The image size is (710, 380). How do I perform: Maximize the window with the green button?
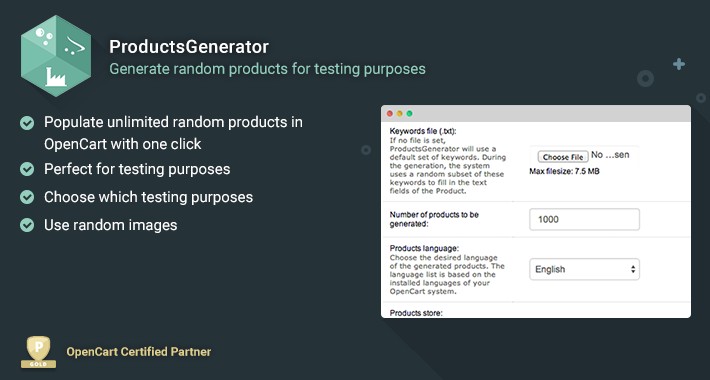click(409, 114)
